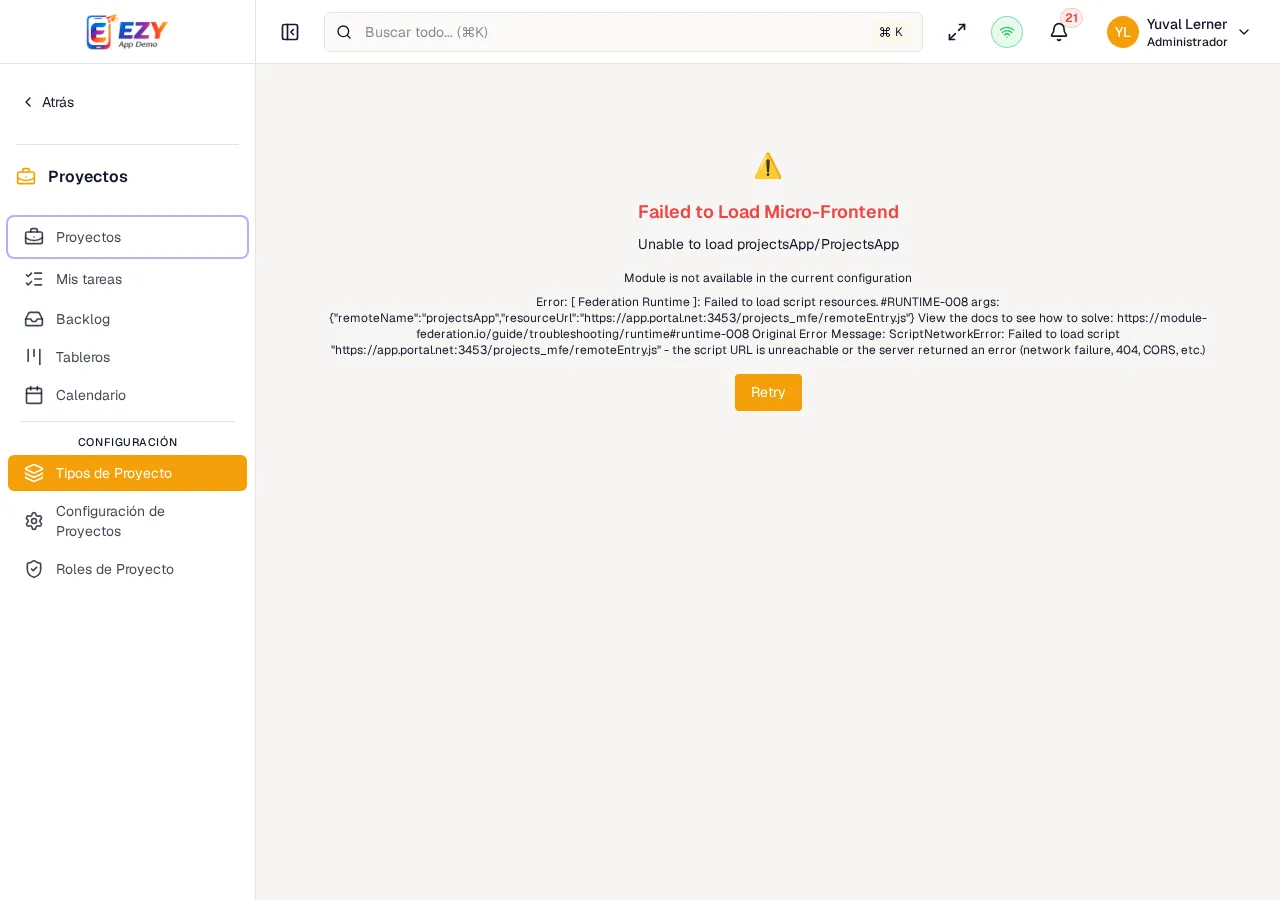Click the Proyectos item briefcase icon
Viewport: 1280px width, 900px height.
34,237
